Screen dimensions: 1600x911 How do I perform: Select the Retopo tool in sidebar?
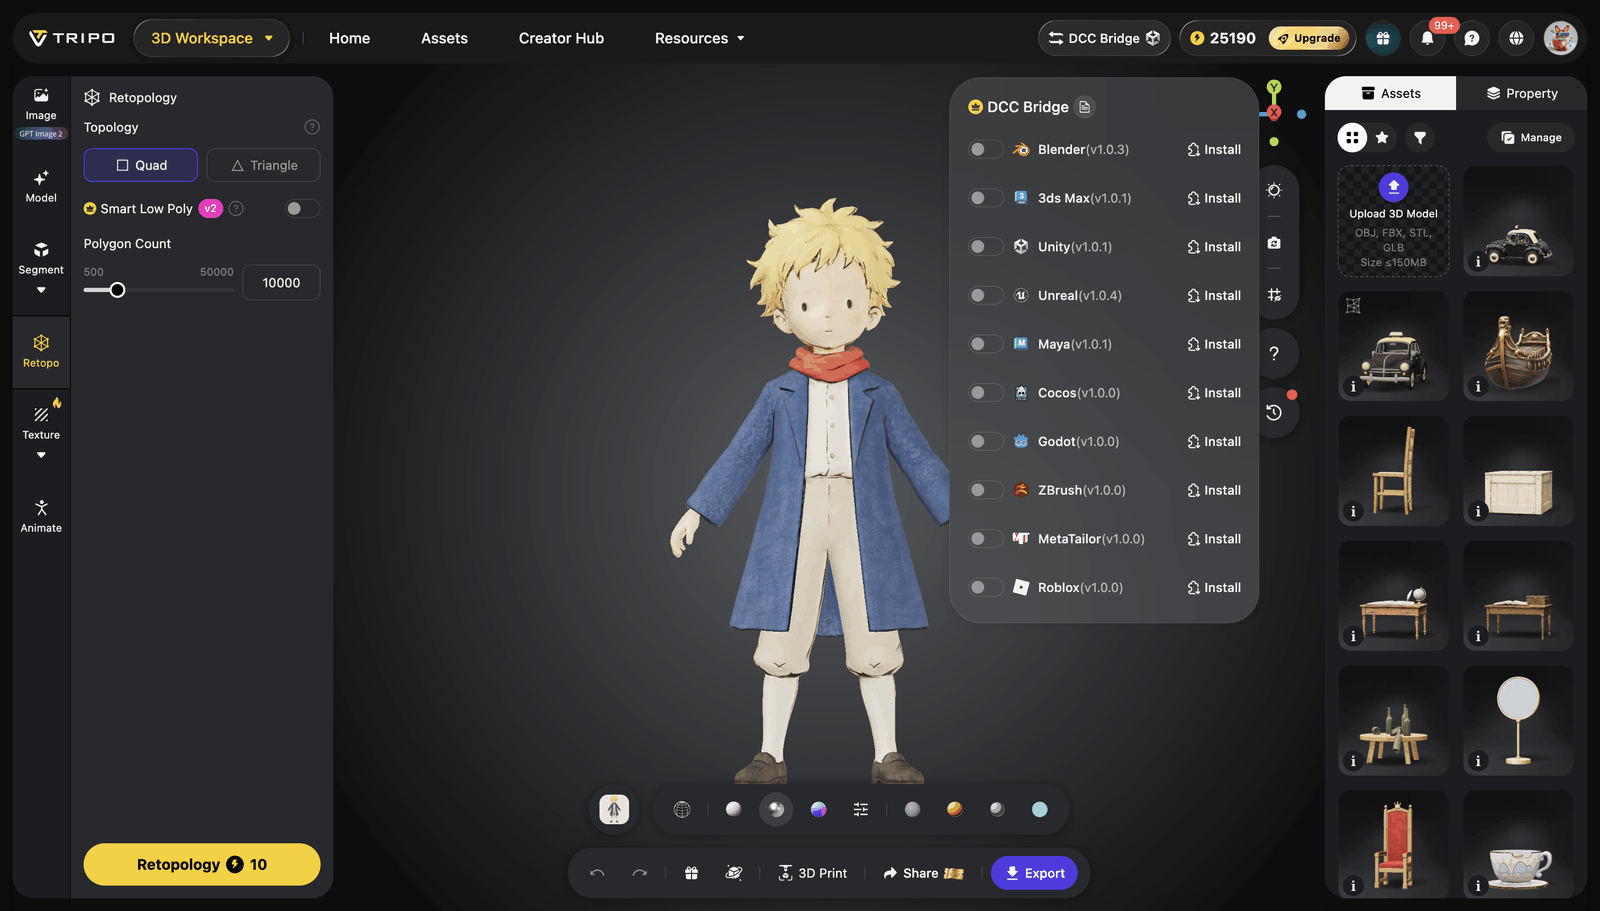41,352
